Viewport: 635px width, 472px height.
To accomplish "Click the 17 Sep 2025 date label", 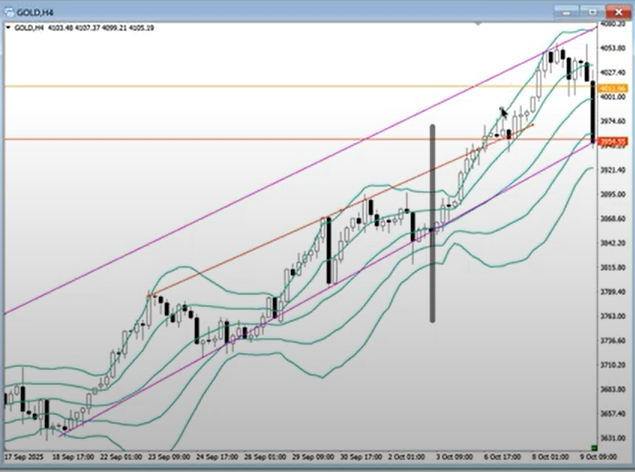I will pos(26,456).
